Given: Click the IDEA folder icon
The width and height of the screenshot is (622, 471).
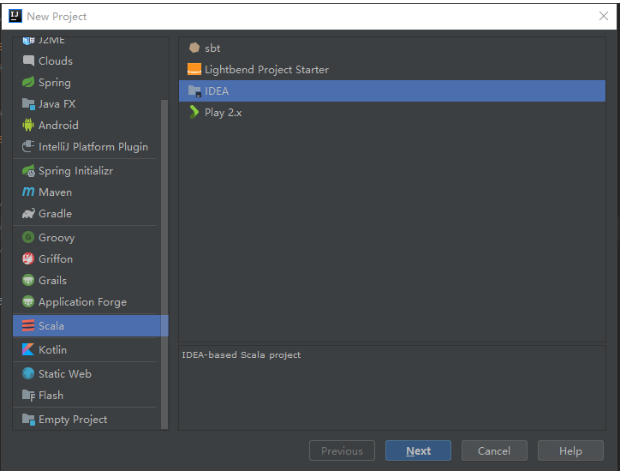Looking at the screenshot, I should pos(194,91).
